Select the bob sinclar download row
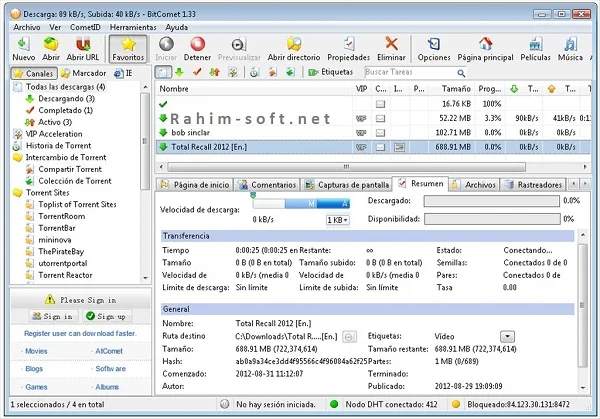The height and width of the screenshot is (419, 600). pyautogui.click(x=373, y=133)
